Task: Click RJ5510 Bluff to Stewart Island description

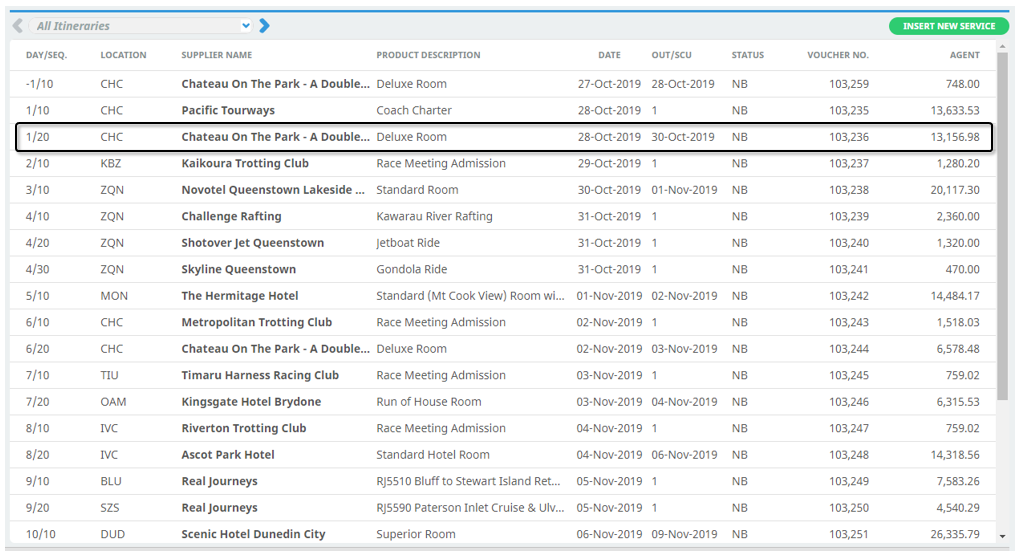Action: coord(468,481)
